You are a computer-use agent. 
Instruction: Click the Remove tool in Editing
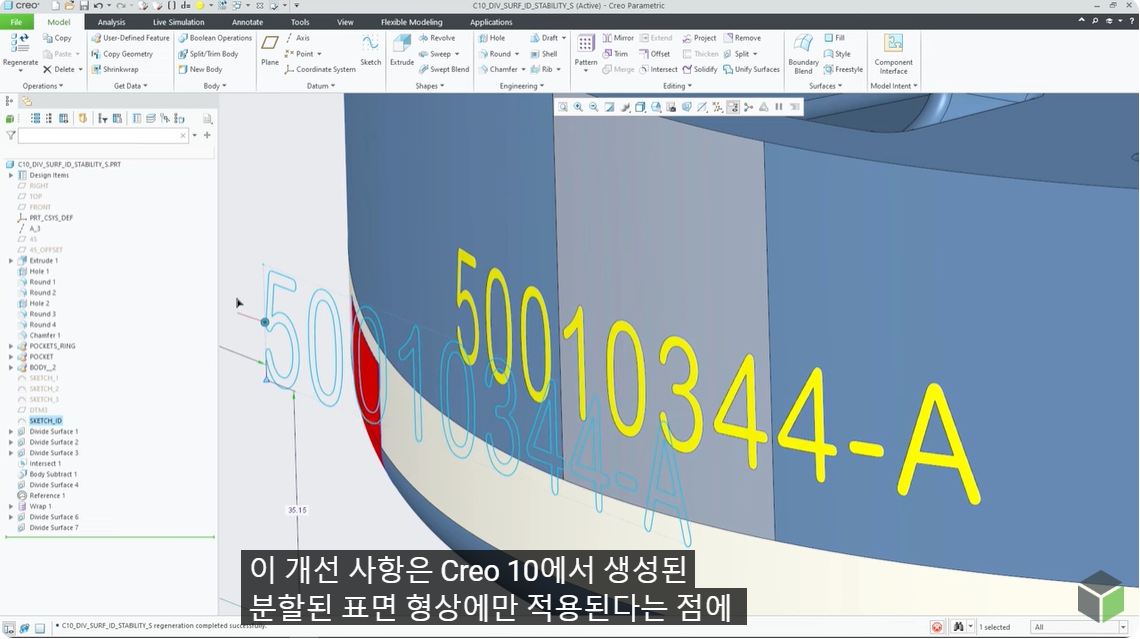coord(742,38)
